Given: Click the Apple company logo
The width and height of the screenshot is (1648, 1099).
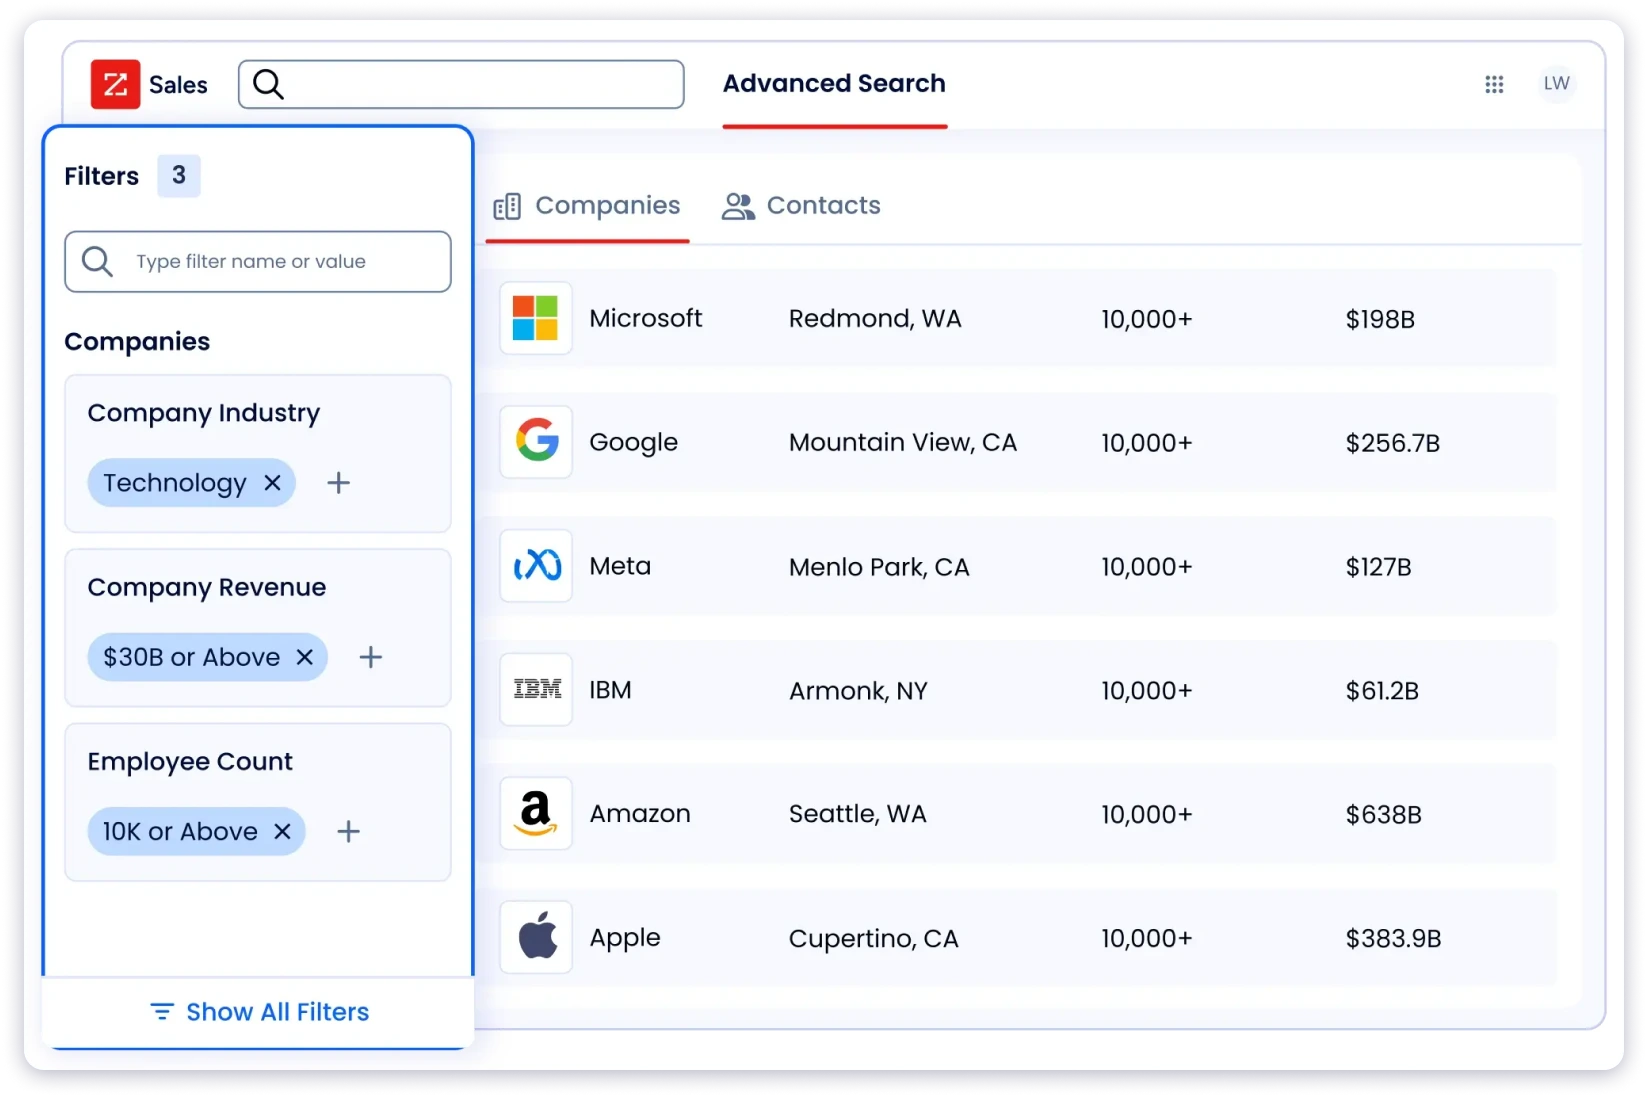Looking at the screenshot, I should point(536,937).
